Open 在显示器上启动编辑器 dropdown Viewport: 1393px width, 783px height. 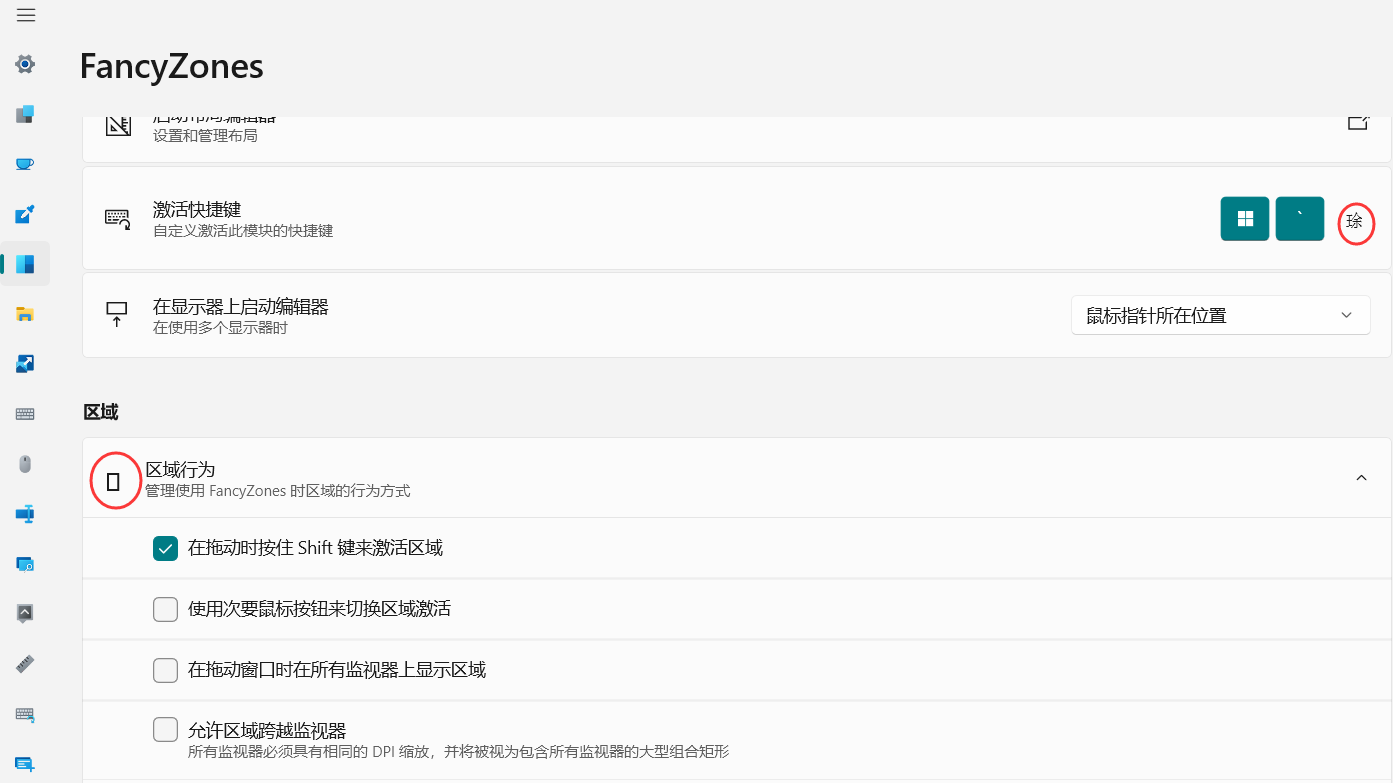(1220, 314)
